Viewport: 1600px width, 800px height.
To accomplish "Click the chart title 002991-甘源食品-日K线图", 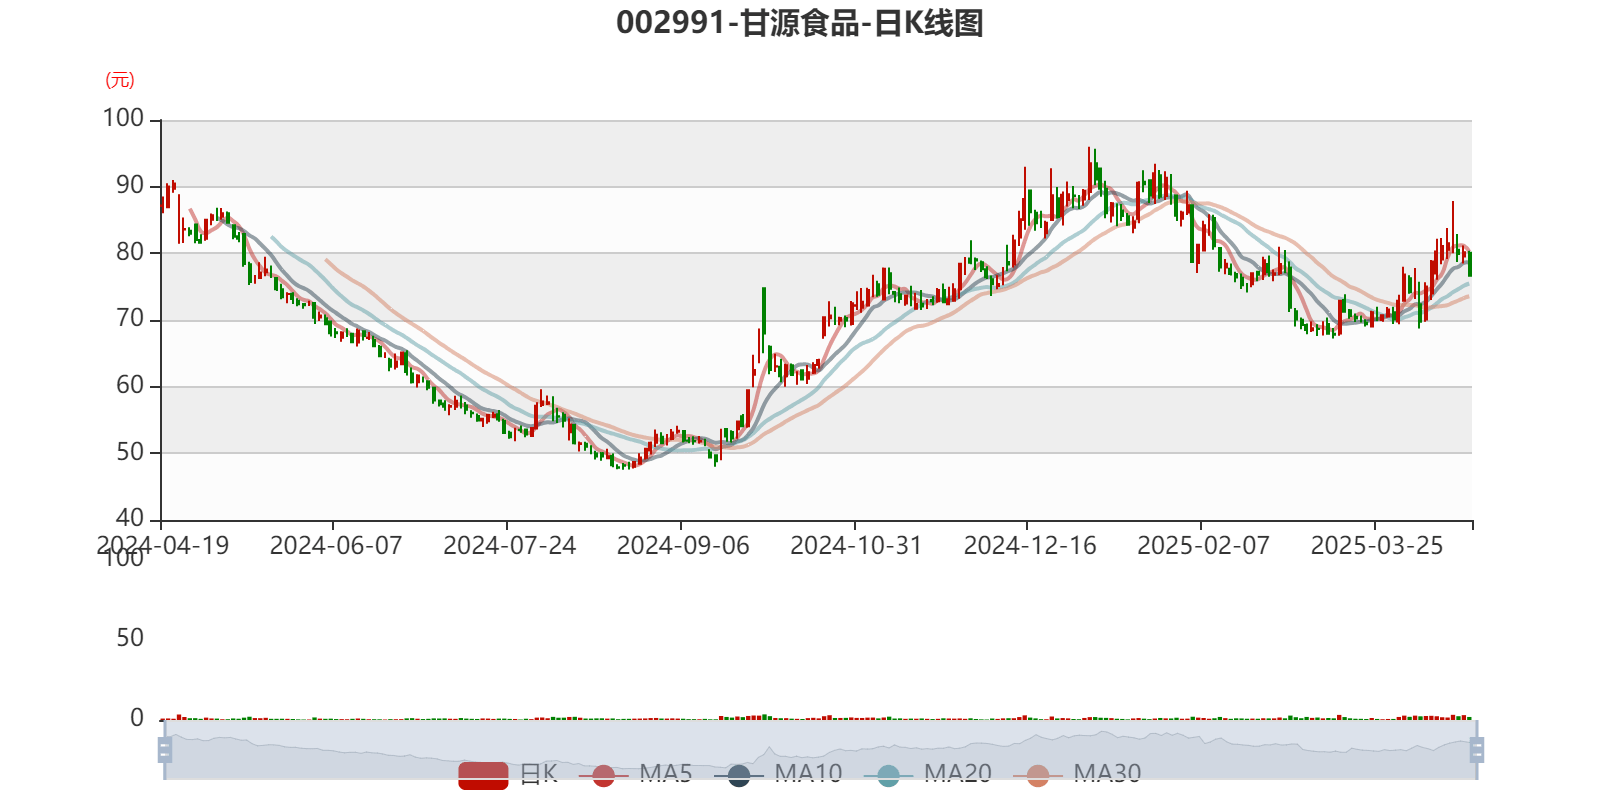I will click(x=800, y=22).
